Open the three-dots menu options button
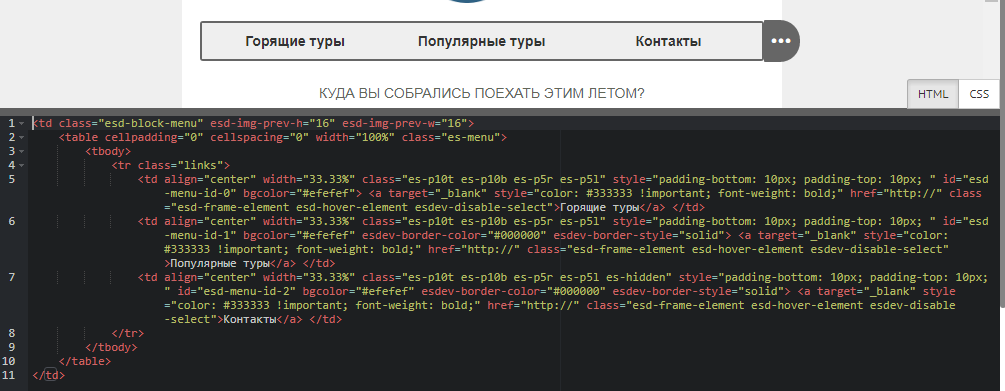This screenshot has height=391, width=1005. point(781,41)
